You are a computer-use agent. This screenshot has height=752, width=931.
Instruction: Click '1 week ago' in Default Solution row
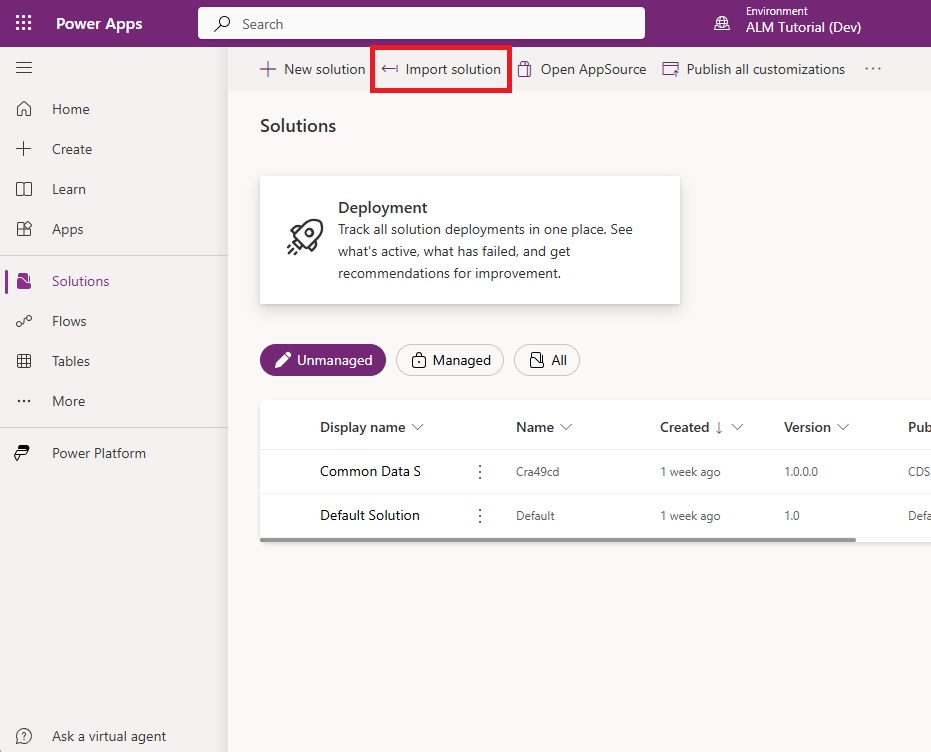[690, 516]
